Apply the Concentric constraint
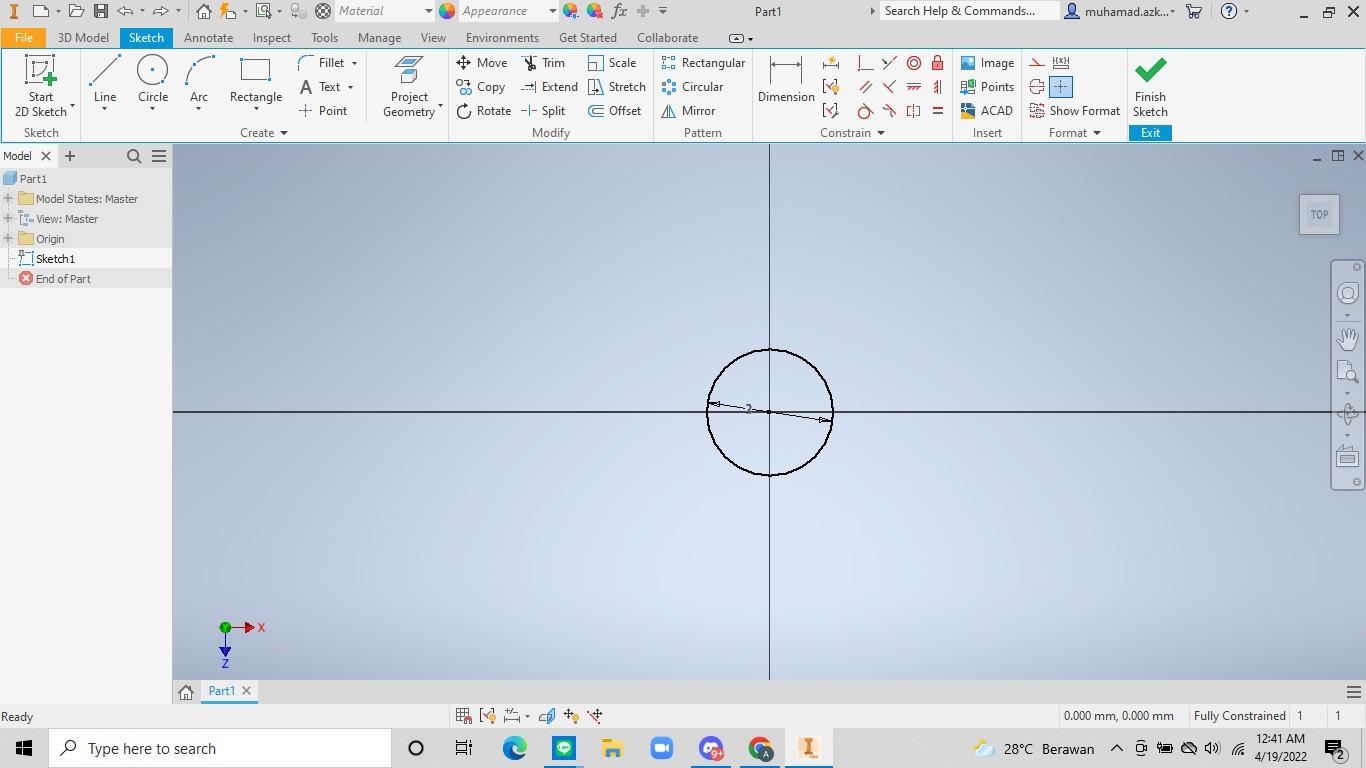1366x768 pixels. 913,63
